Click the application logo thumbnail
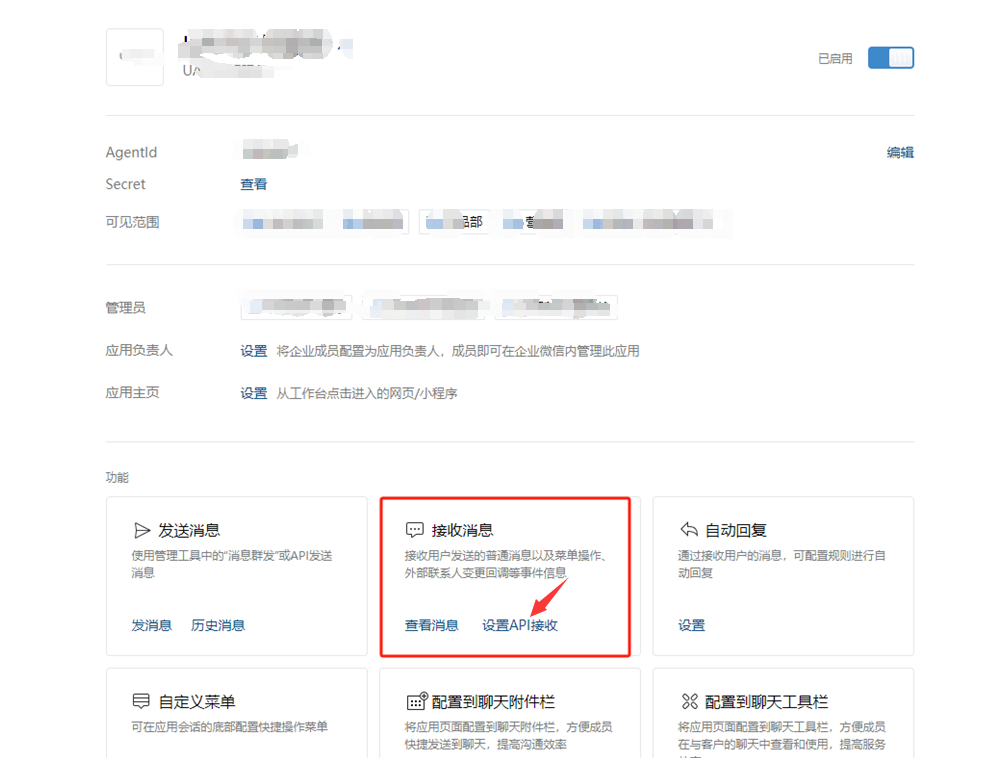Image resolution: width=1006 pixels, height=768 pixels. pos(134,57)
